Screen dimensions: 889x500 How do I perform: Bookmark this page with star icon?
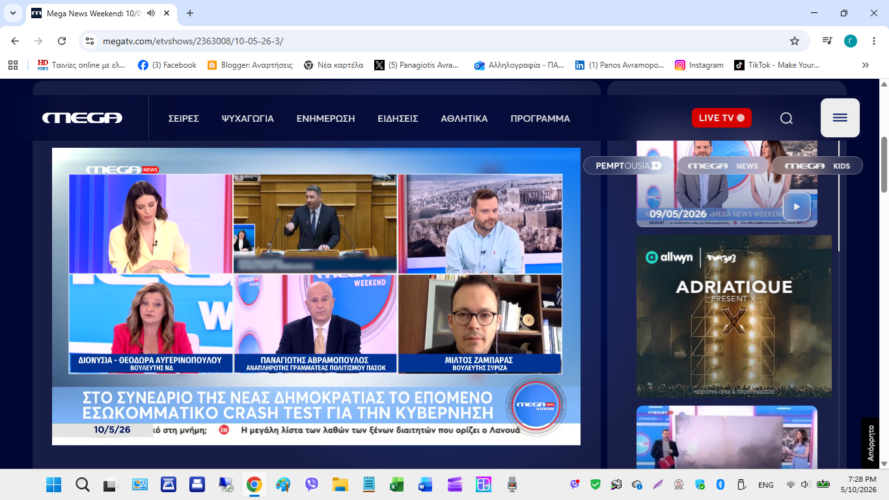[x=794, y=41]
